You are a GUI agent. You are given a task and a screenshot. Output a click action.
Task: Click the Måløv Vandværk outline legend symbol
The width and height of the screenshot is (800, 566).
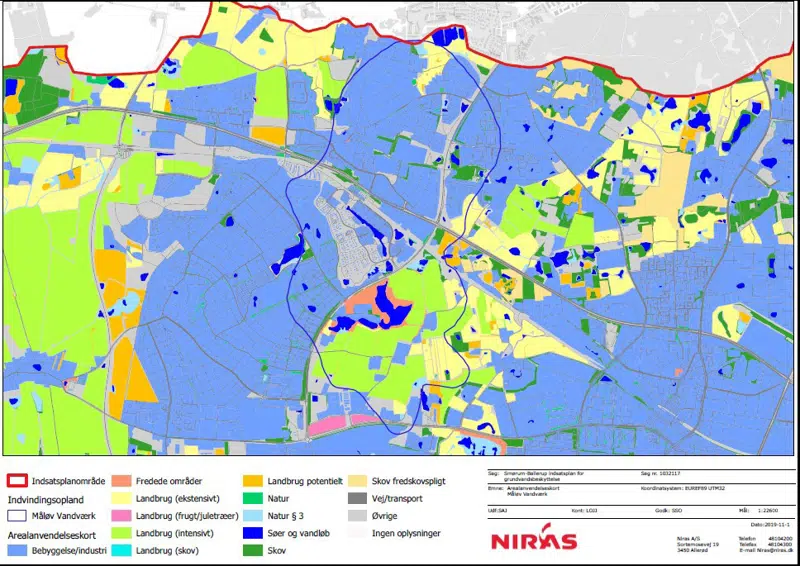[x=17, y=515]
